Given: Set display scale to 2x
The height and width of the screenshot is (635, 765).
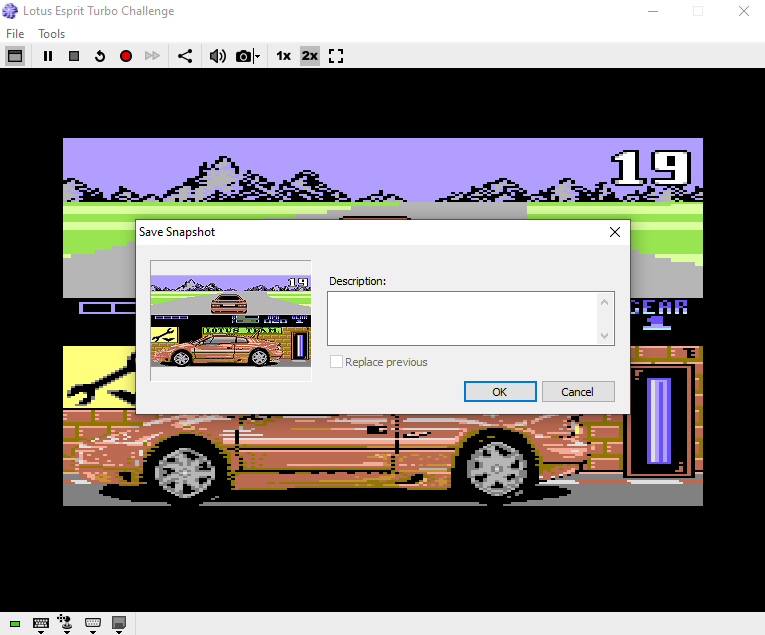Looking at the screenshot, I should (x=310, y=56).
